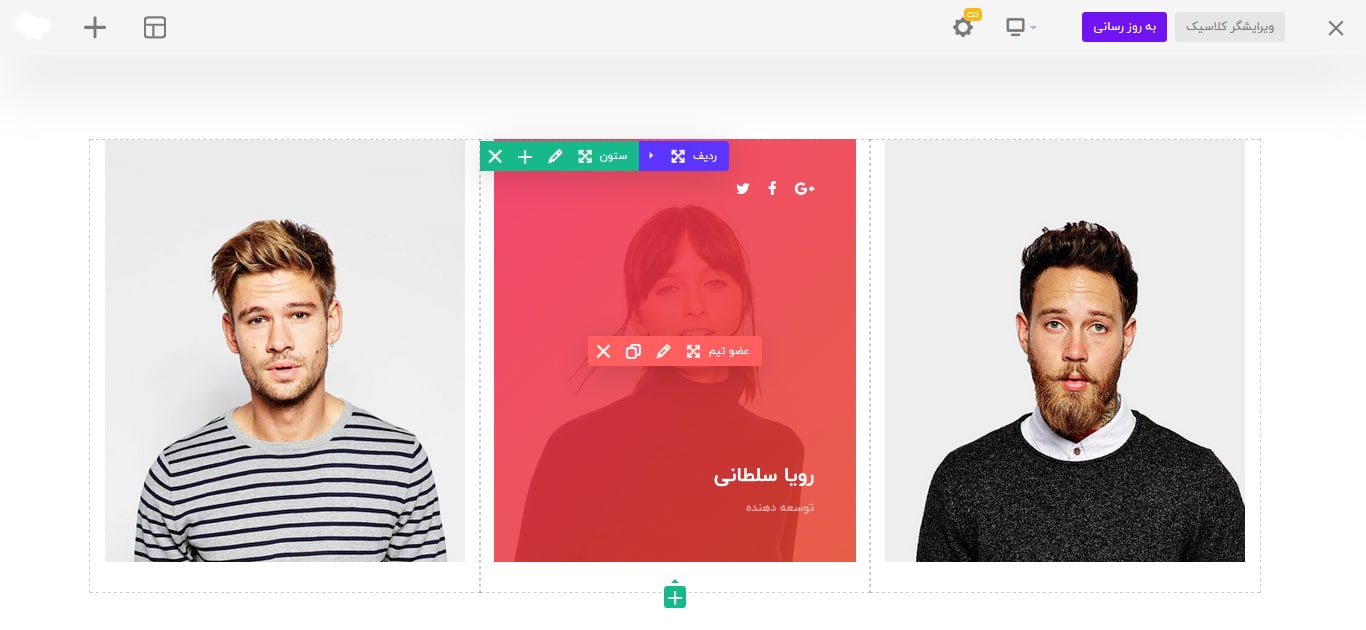Expand the responsive preview monitor dropdown

(x=1021, y=27)
